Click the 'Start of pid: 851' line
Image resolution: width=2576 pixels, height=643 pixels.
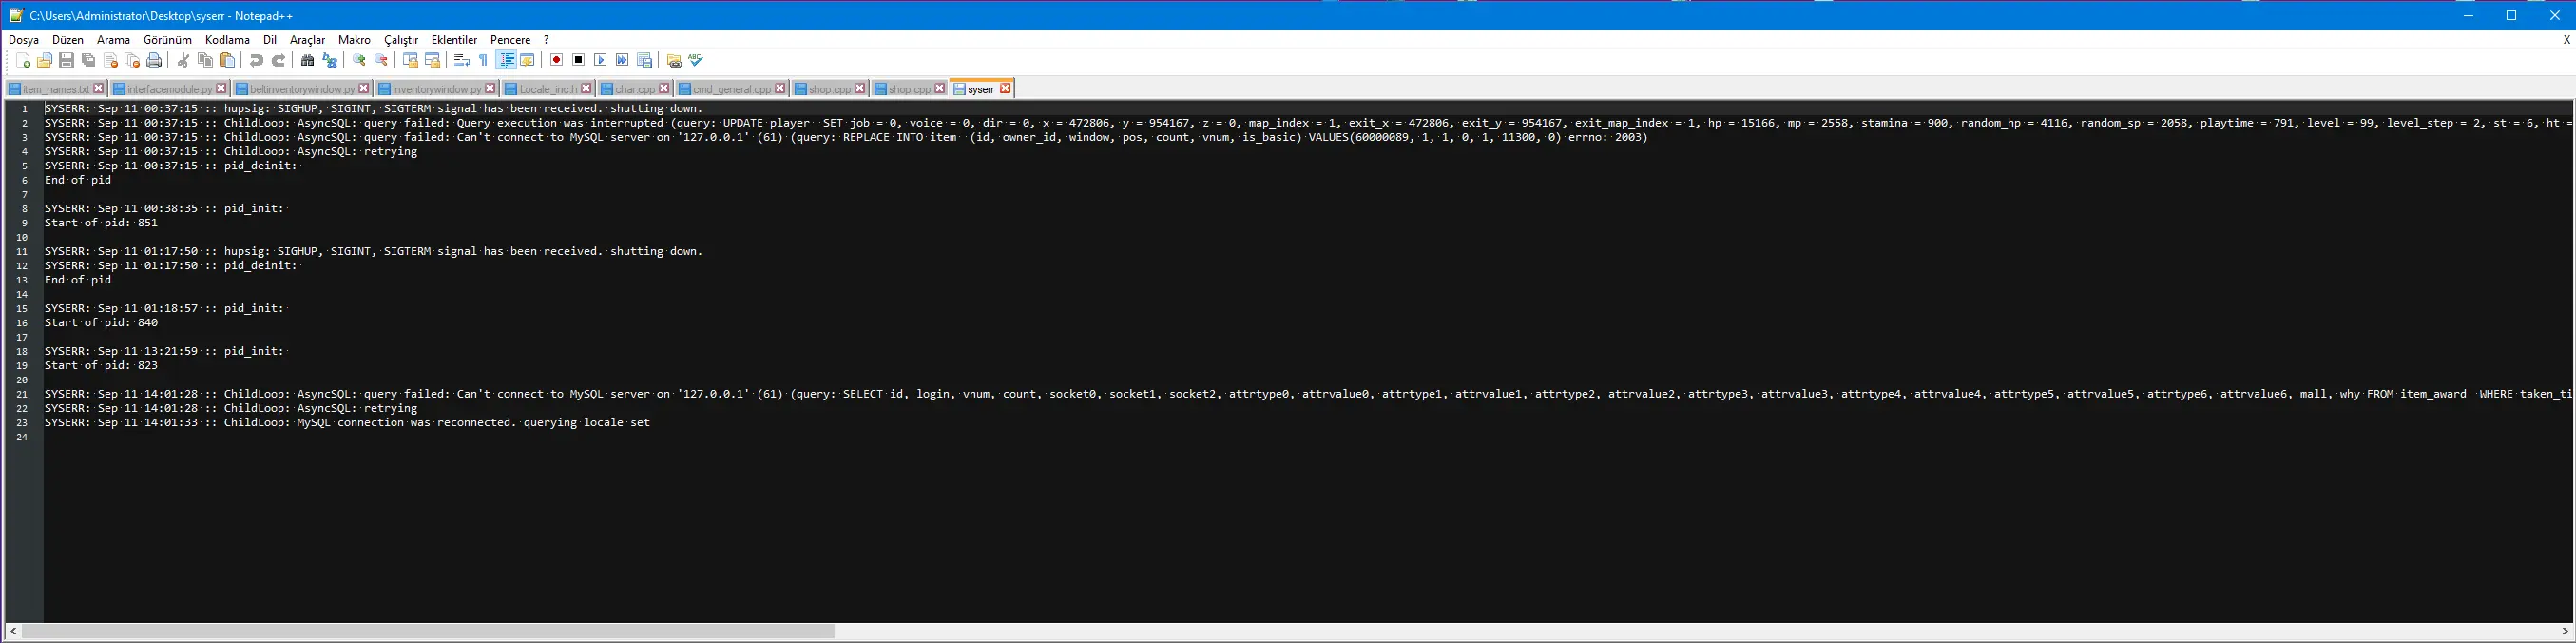coord(101,223)
